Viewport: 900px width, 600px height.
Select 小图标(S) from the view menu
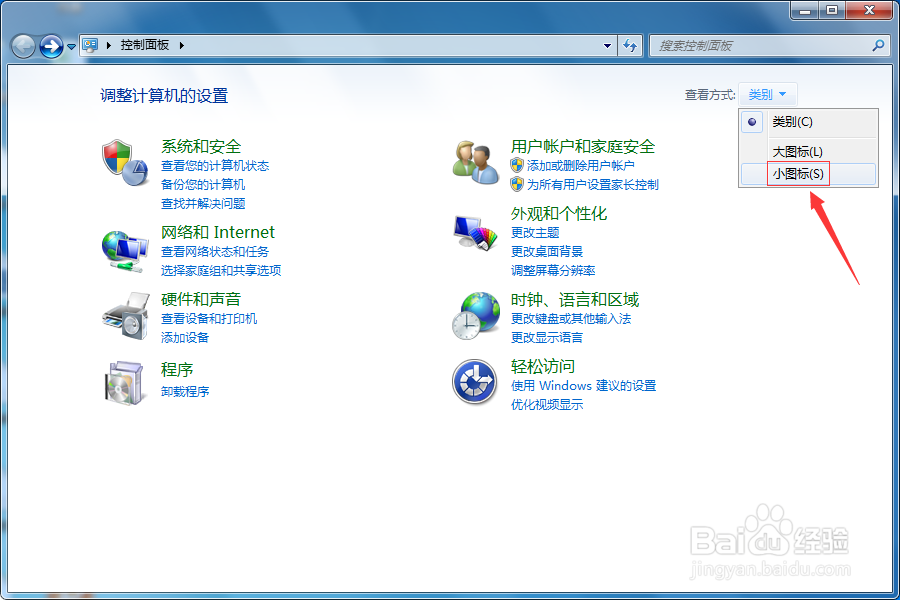pos(796,173)
